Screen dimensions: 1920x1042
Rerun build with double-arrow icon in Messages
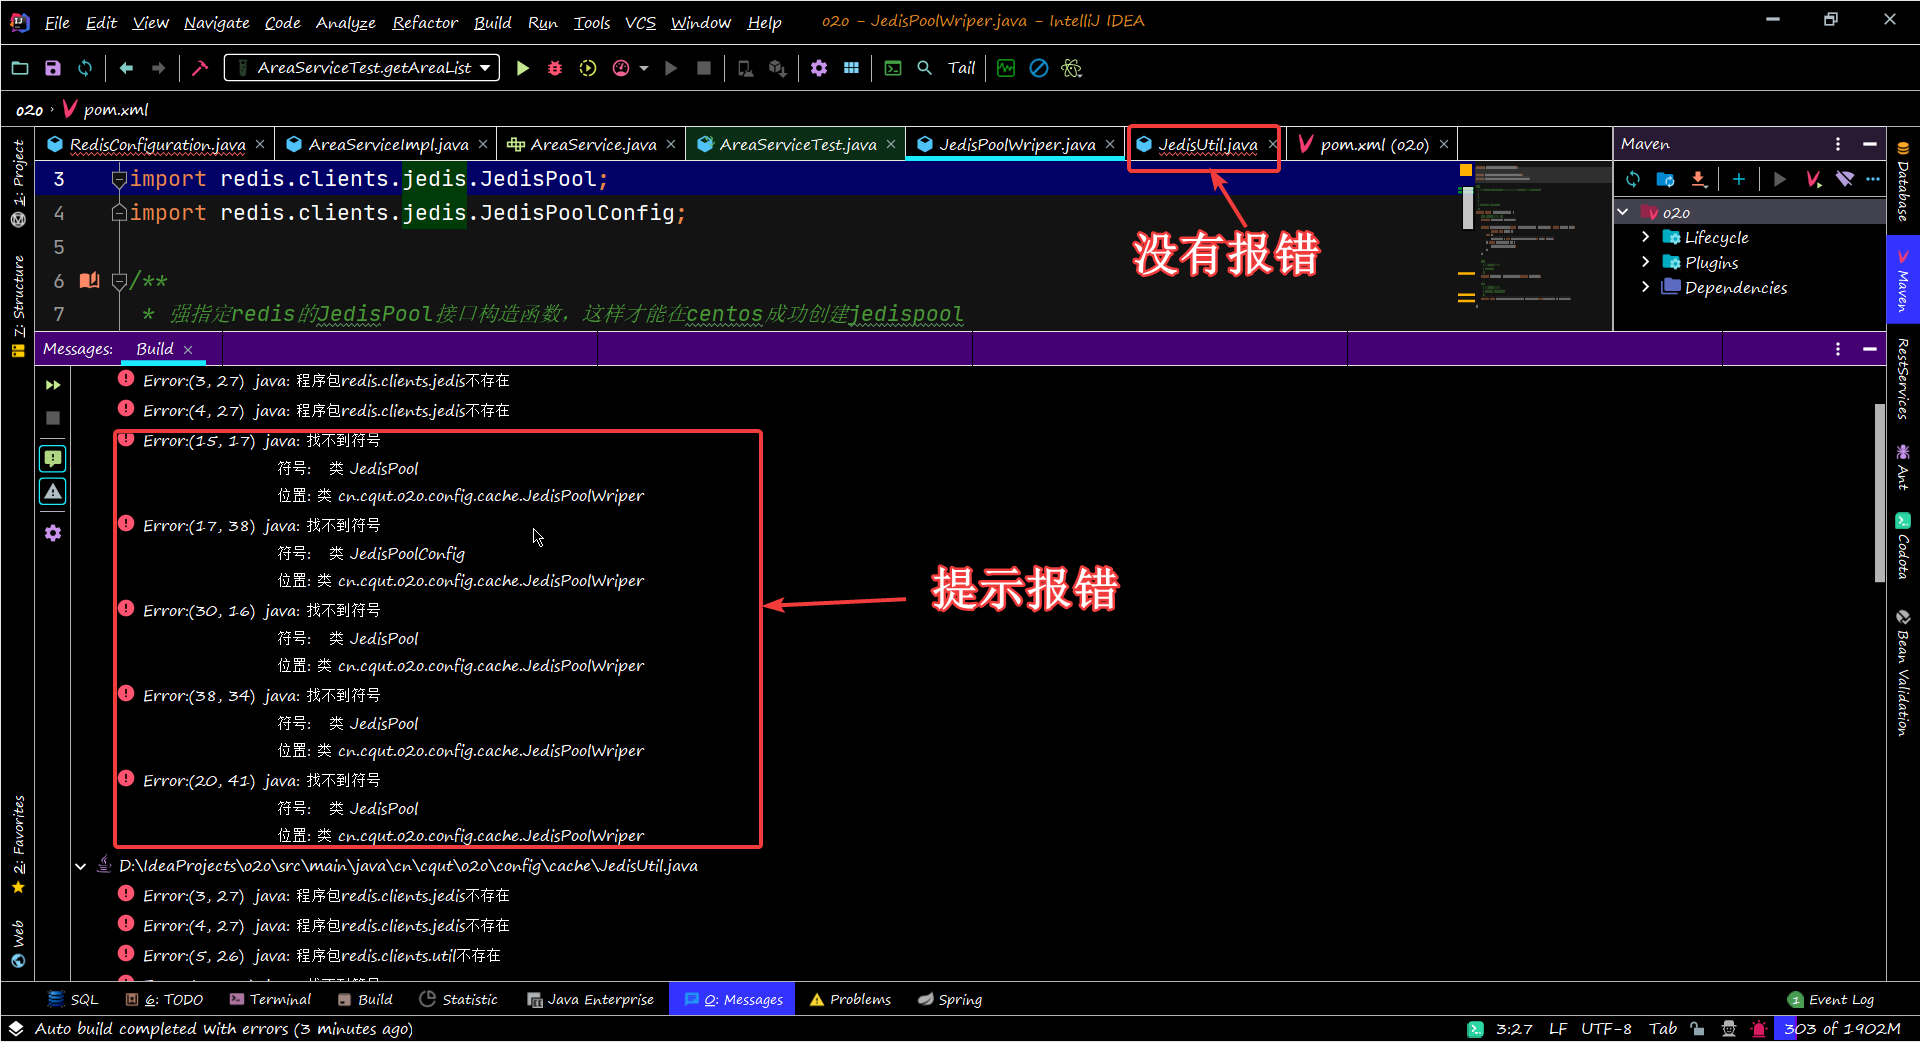click(x=53, y=385)
